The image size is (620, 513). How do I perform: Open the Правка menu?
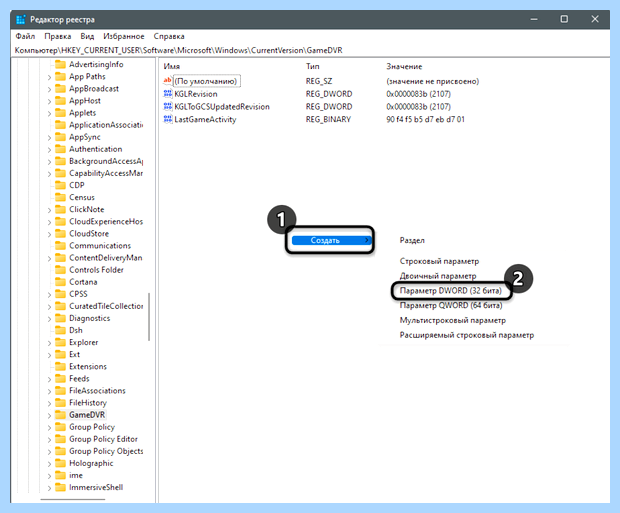click(58, 36)
